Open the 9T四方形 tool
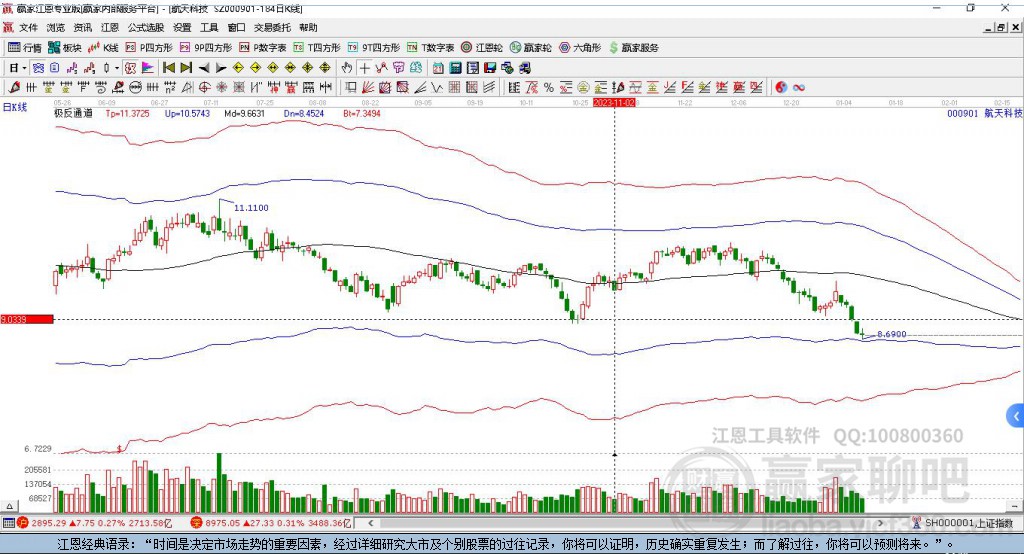 coord(374,48)
